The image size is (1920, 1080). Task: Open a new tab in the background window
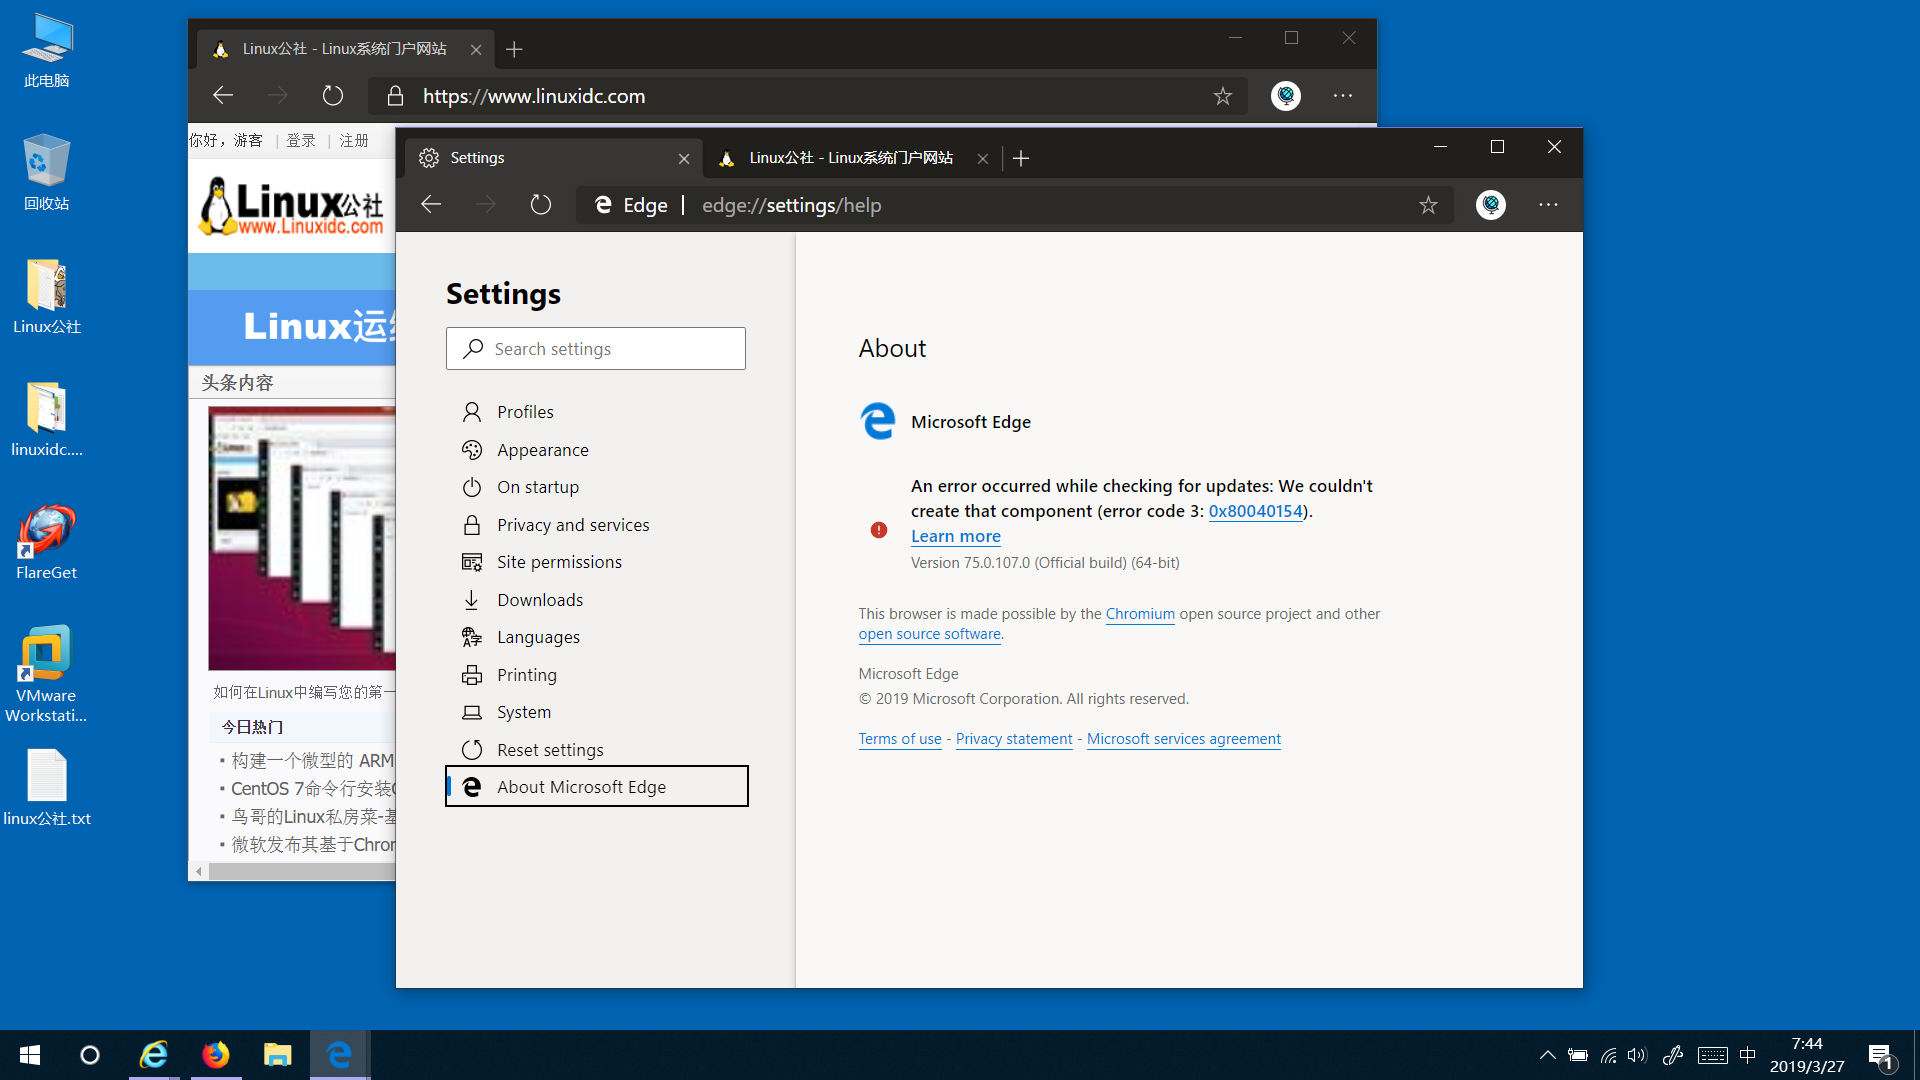514,49
